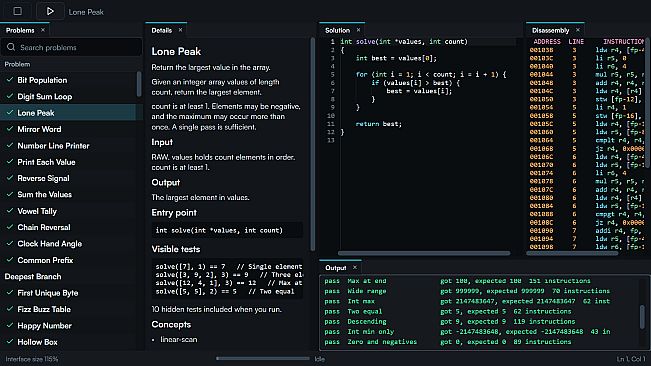Click the ADDRESS column header

(546, 41)
